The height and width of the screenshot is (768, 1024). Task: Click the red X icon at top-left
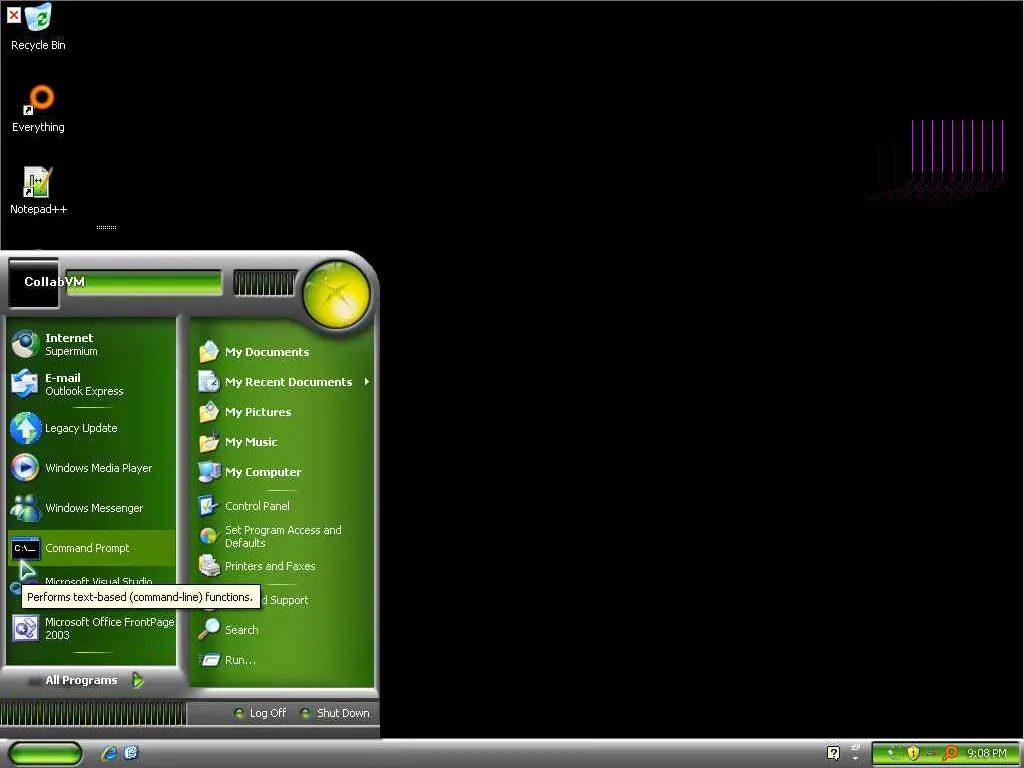tap(13, 14)
